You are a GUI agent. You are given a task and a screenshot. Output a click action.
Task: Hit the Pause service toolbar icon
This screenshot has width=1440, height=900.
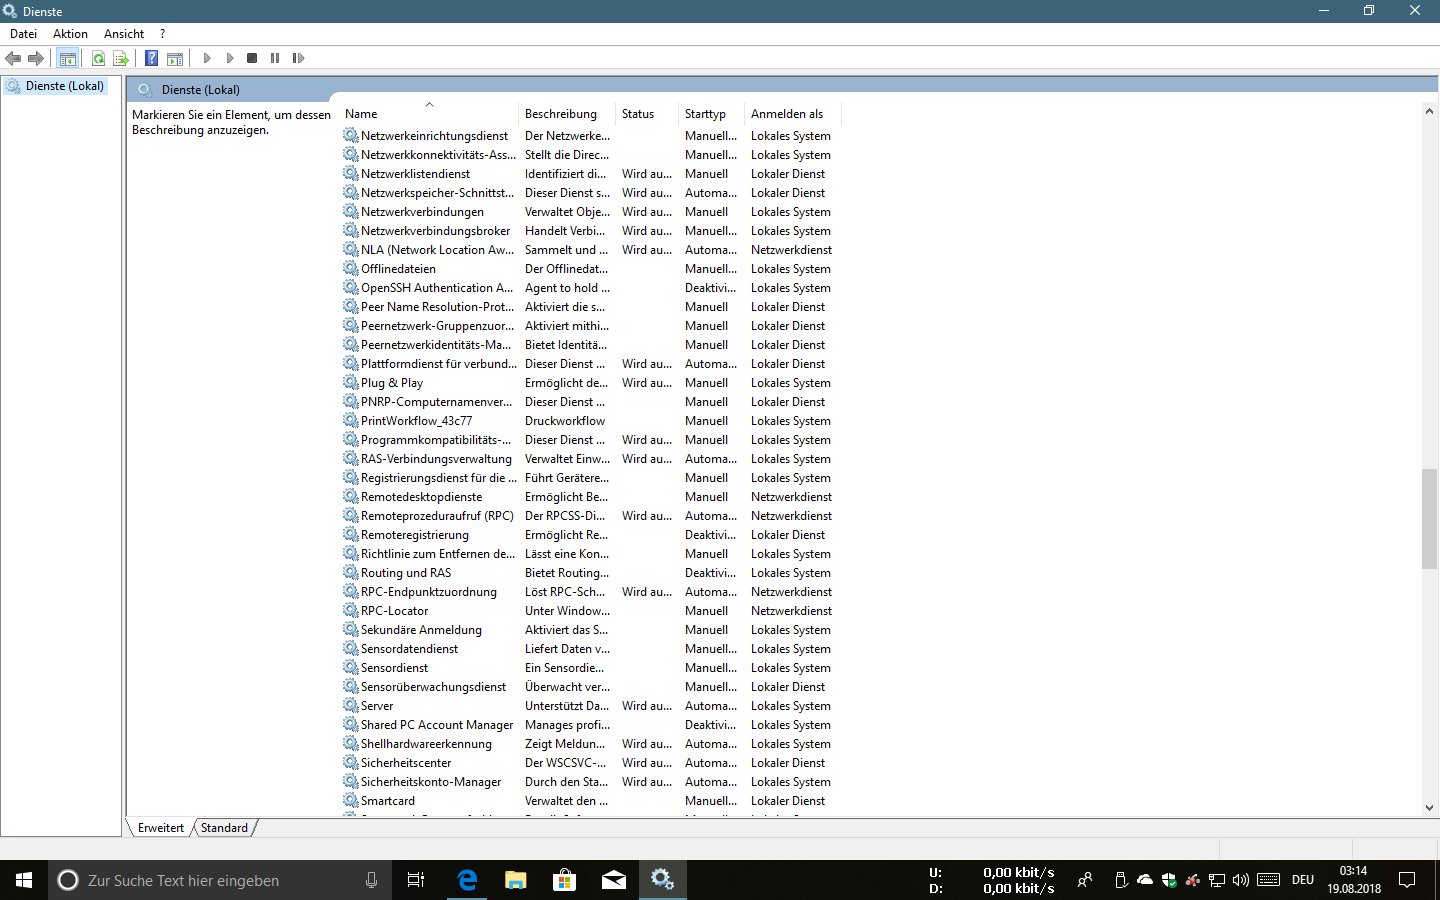[x=275, y=58]
